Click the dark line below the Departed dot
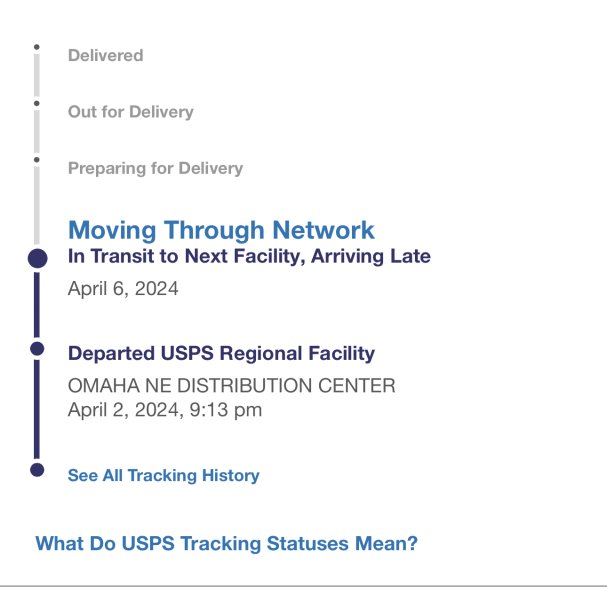This screenshot has width=607, height=600. point(37,408)
